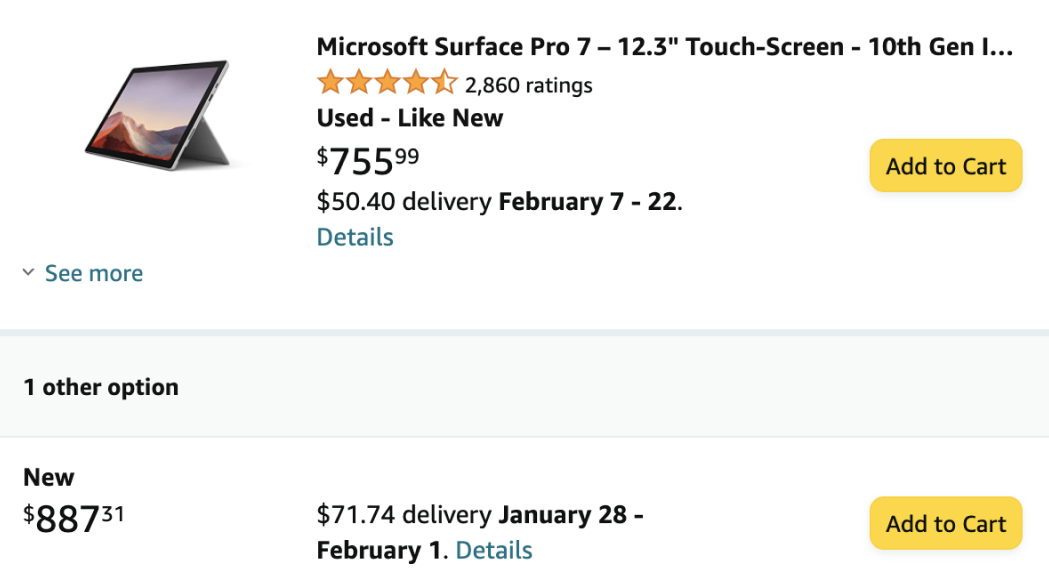Add the $887.31 new item to cart
1049x580 pixels.
tap(945, 523)
